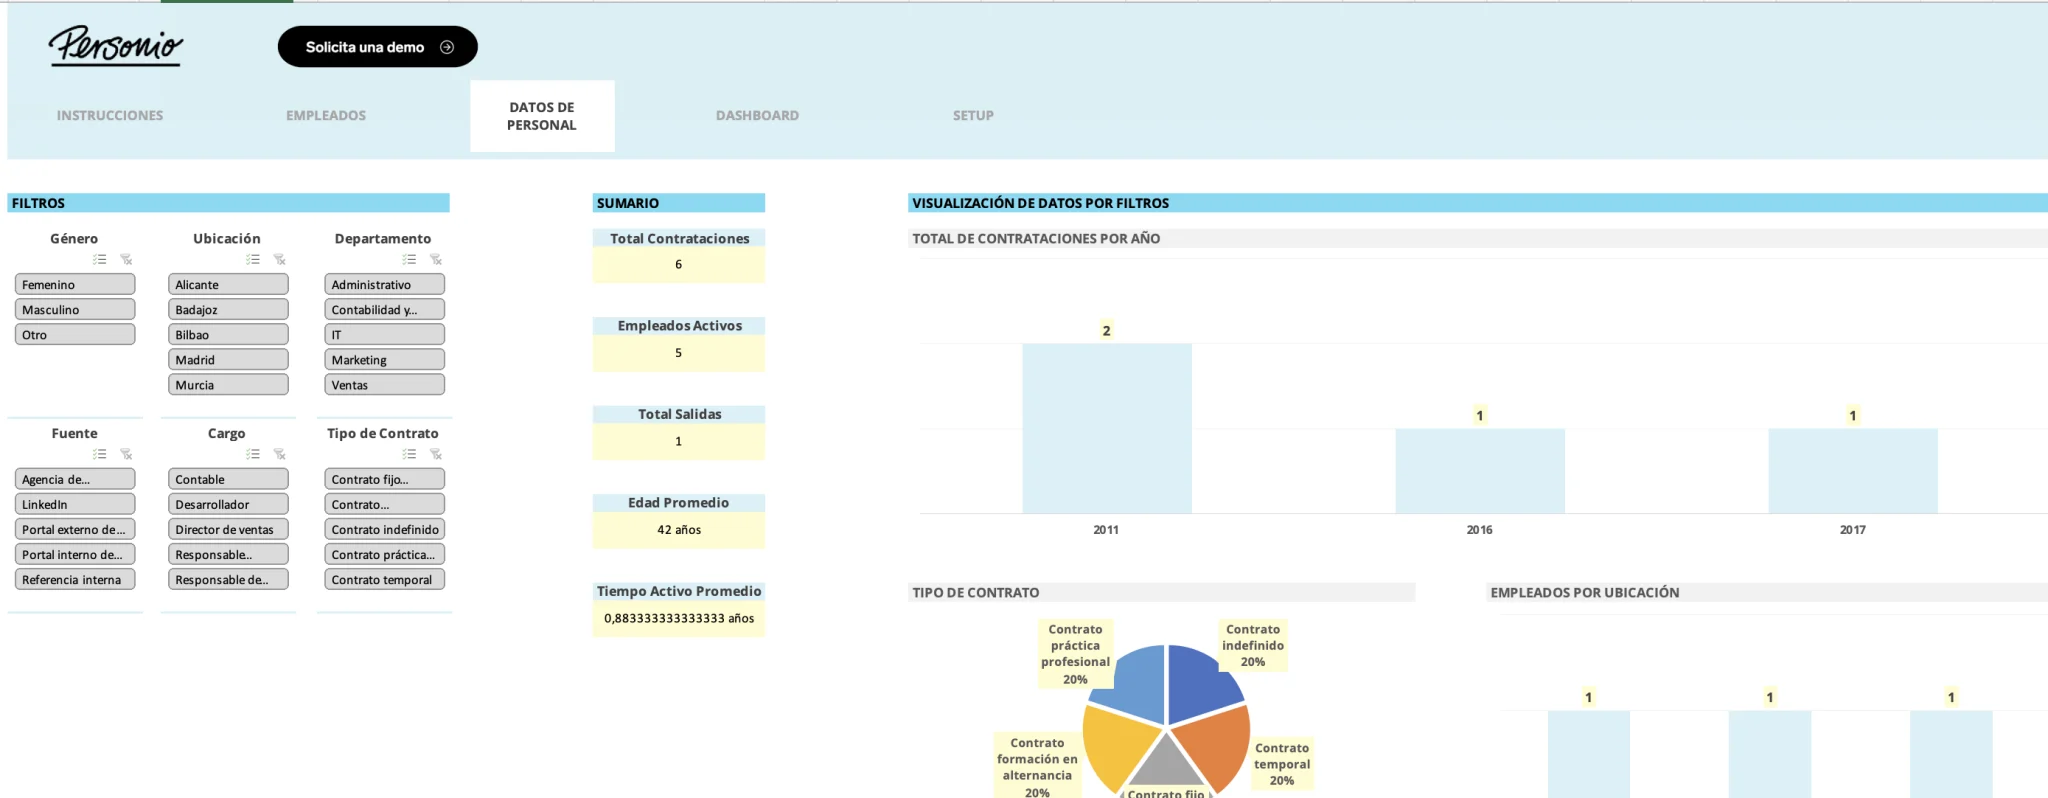The image size is (2048, 798).
Task: Click the Personio logo
Action: (x=116, y=46)
